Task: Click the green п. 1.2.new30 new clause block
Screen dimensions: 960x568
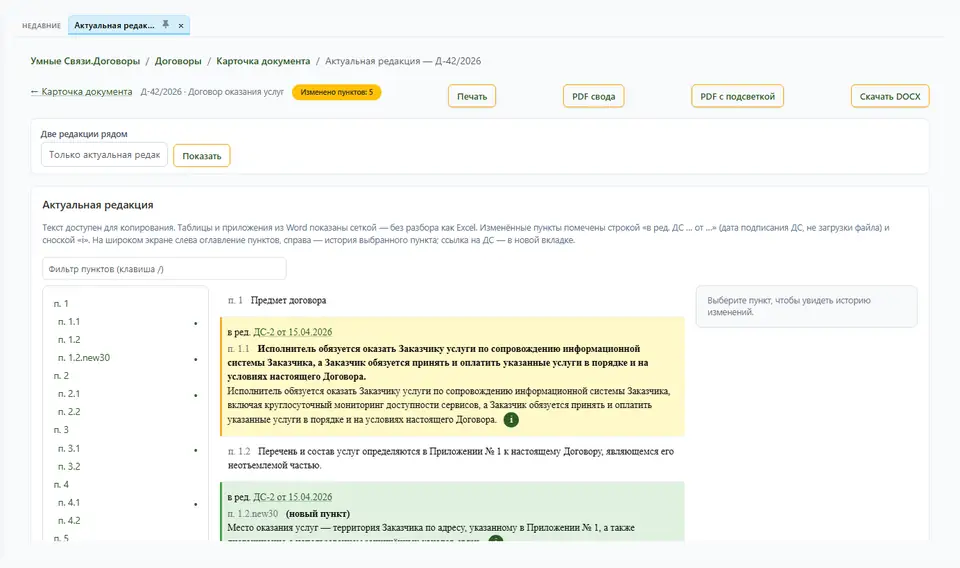Action: click(x=452, y=511)
